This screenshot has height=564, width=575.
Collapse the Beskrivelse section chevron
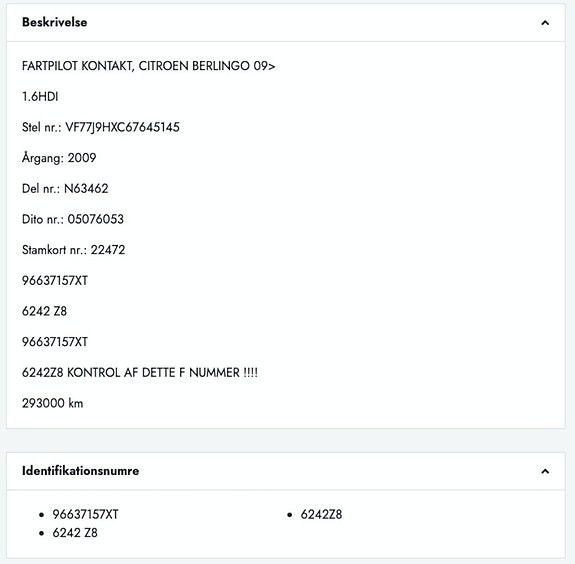tap(545, 23)
